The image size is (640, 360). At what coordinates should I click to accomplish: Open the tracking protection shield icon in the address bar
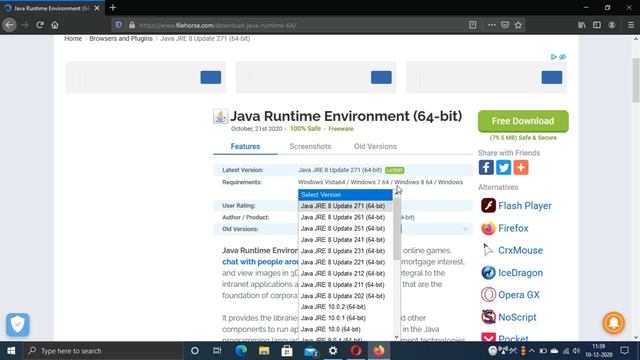119,25
